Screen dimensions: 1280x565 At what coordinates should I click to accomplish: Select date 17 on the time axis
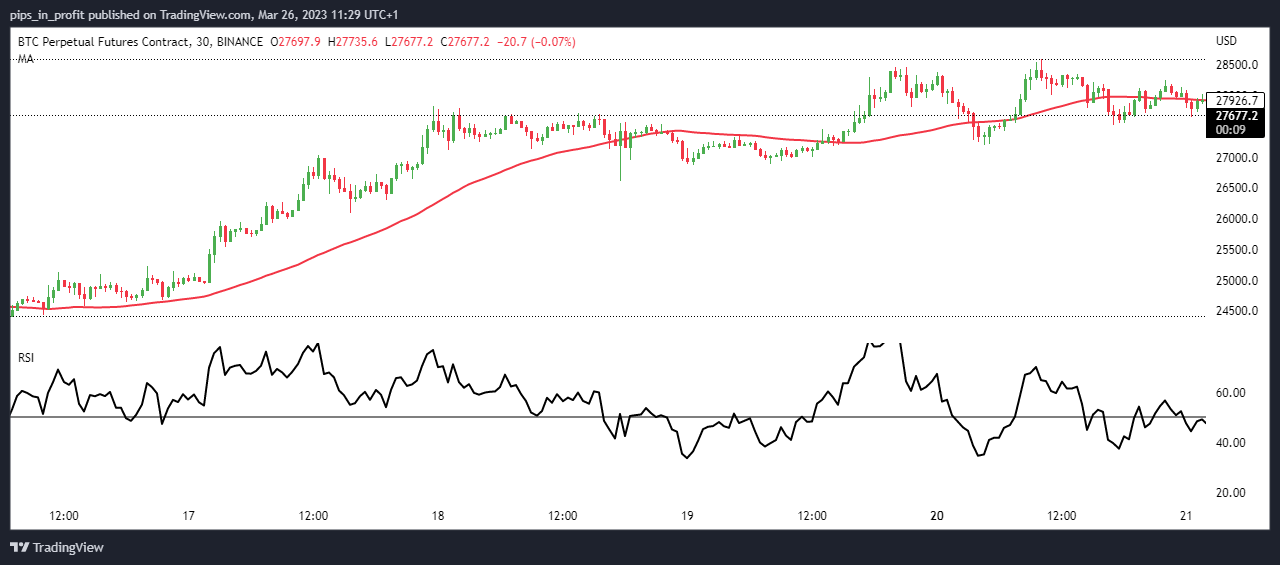pos(188,517)
